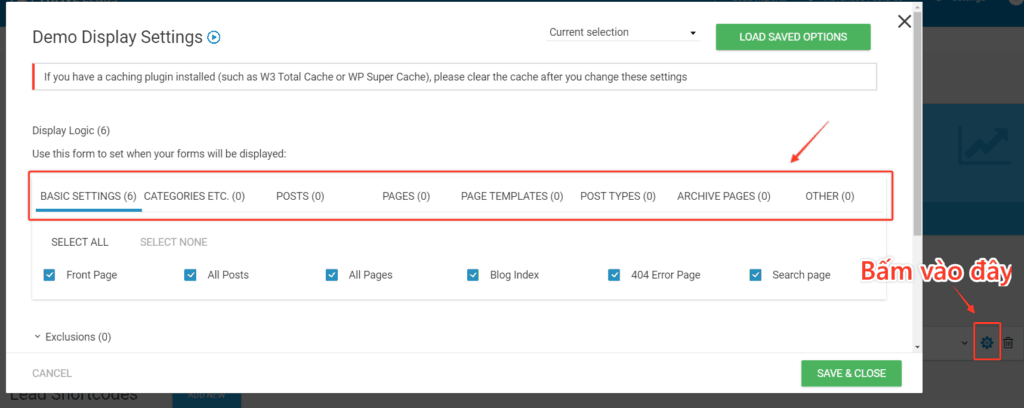1024x408 pixels.
Task: Toggle the Blog Index checkbox
Action: [x=473, y=275]
